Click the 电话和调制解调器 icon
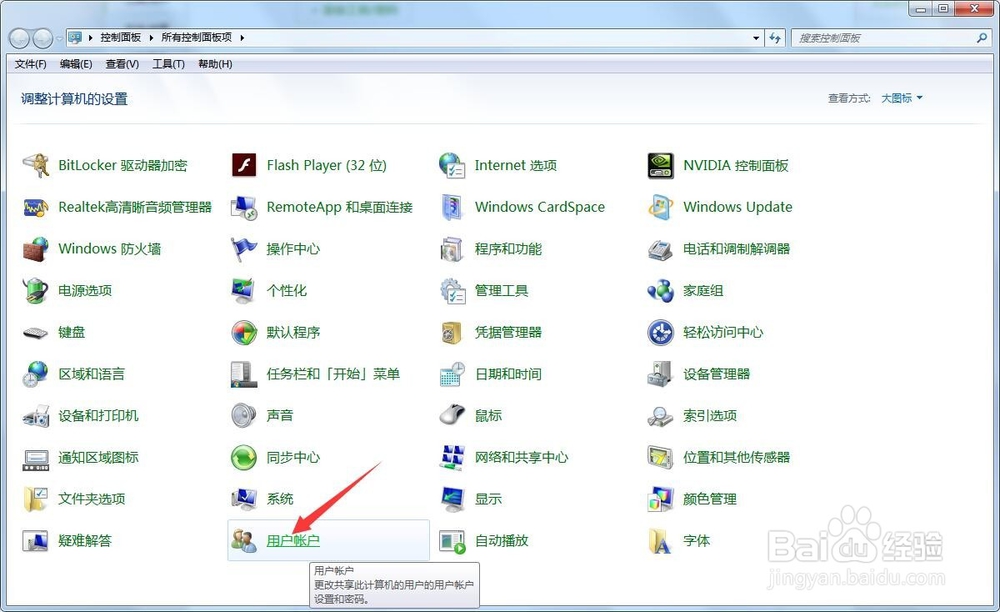1000x612 pixels. [x=660, y=249]
